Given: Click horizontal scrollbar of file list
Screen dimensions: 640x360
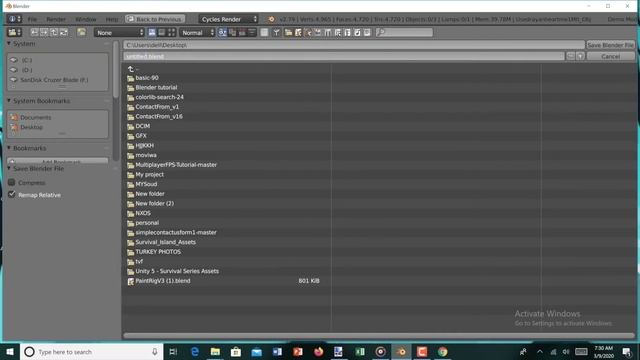Looking at the screenshot, I should 379,336.
